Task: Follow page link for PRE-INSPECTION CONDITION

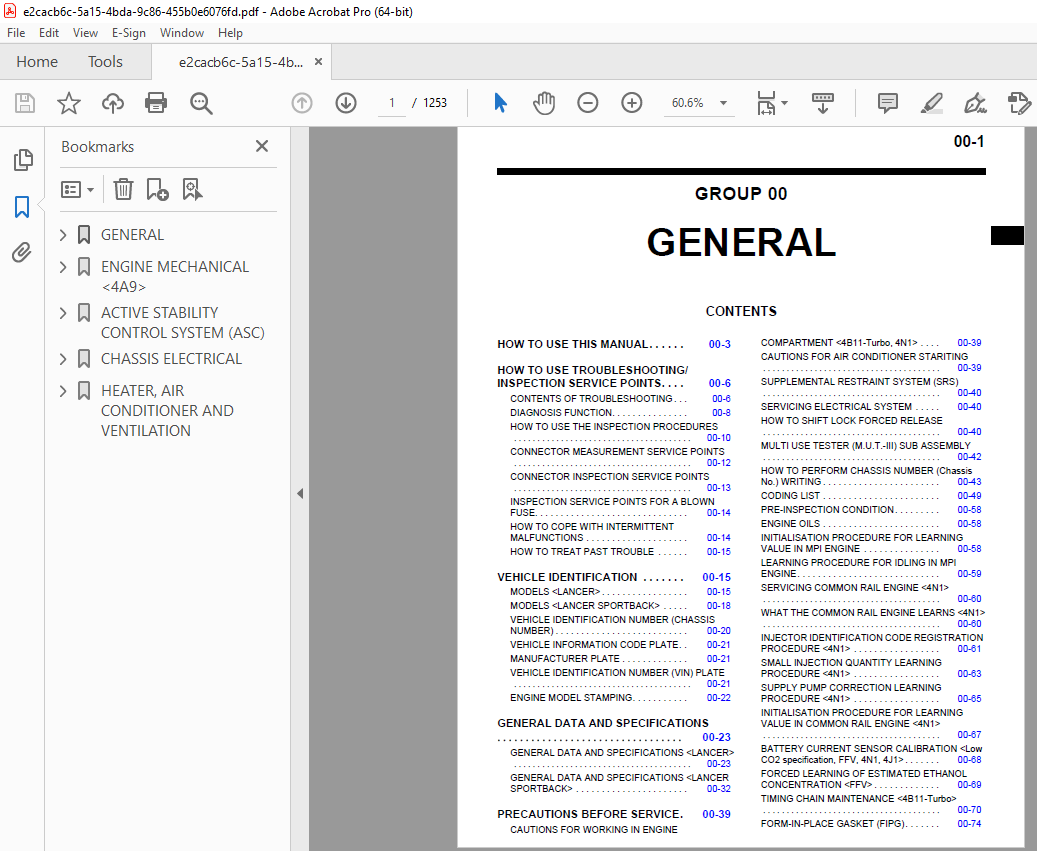Action: 970,510
